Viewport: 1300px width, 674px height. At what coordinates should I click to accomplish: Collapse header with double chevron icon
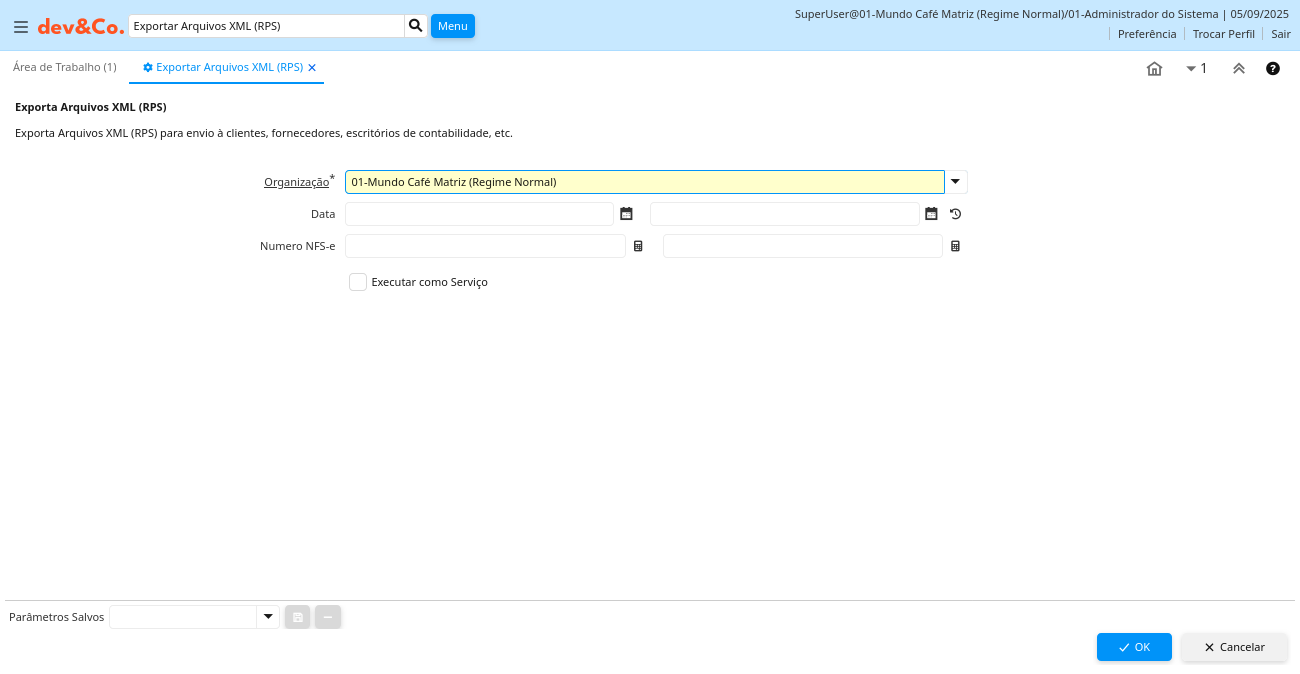[1238, 69]
